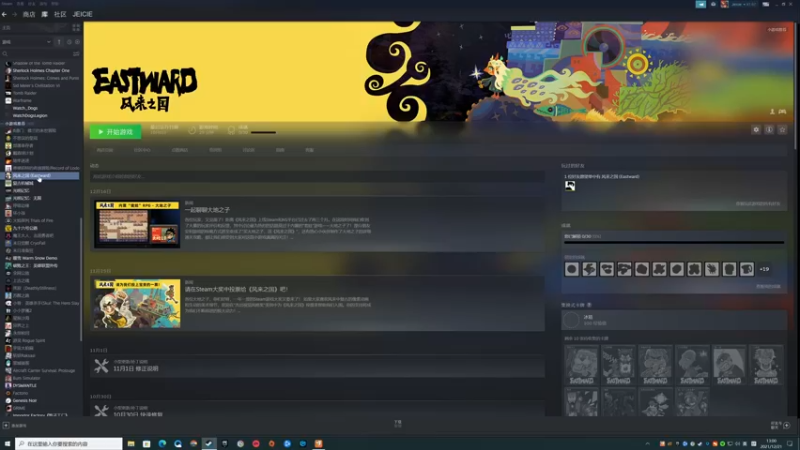The image size is (800, 450).
Task: Click the sort-by-recent arrow icon in sidebar
Action: point(59,42)
